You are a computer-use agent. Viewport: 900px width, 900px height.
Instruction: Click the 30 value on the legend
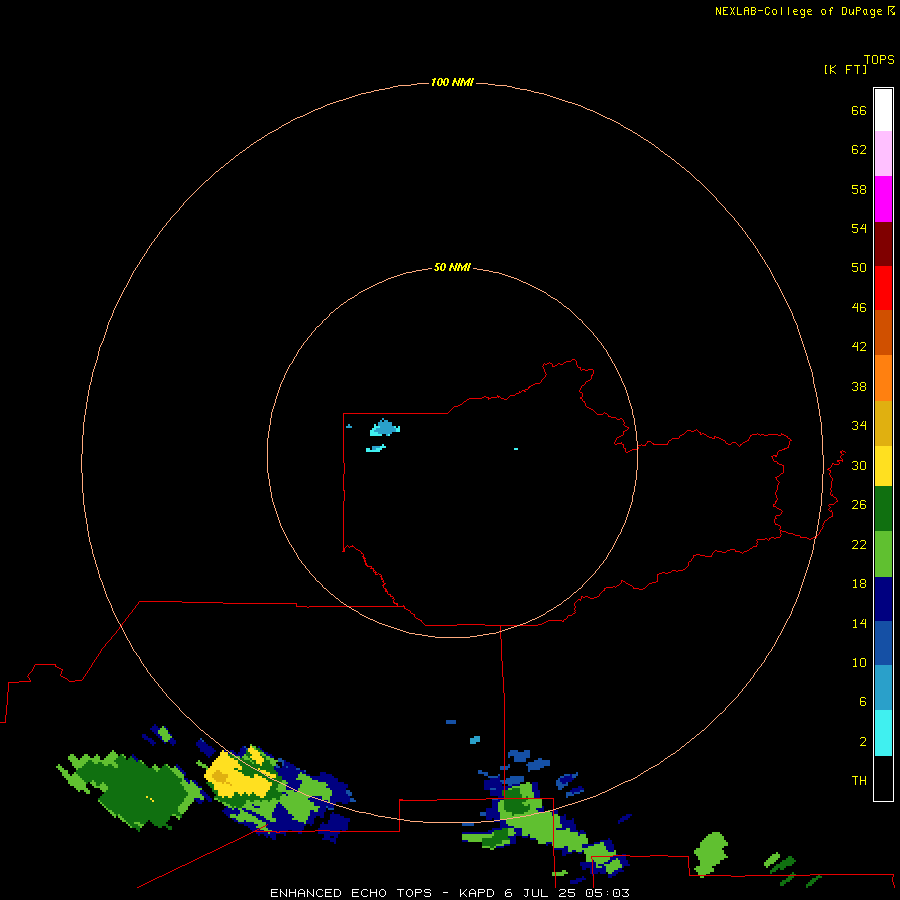tap(859, 465)
